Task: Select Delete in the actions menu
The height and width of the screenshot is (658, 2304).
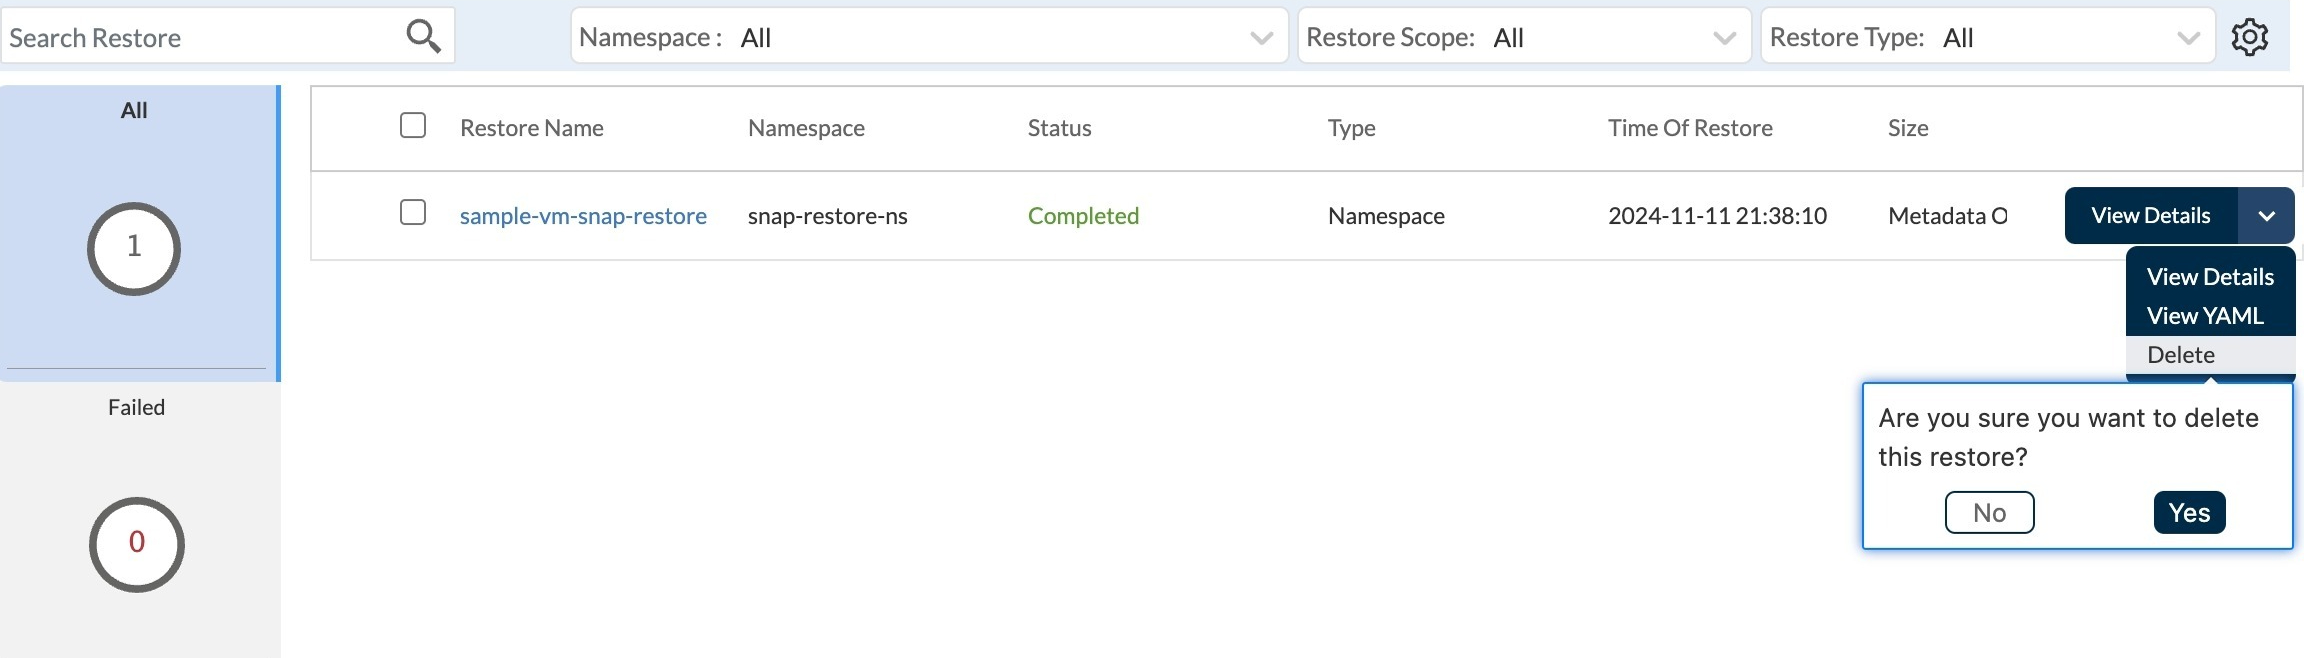Action: point(2181,355)
